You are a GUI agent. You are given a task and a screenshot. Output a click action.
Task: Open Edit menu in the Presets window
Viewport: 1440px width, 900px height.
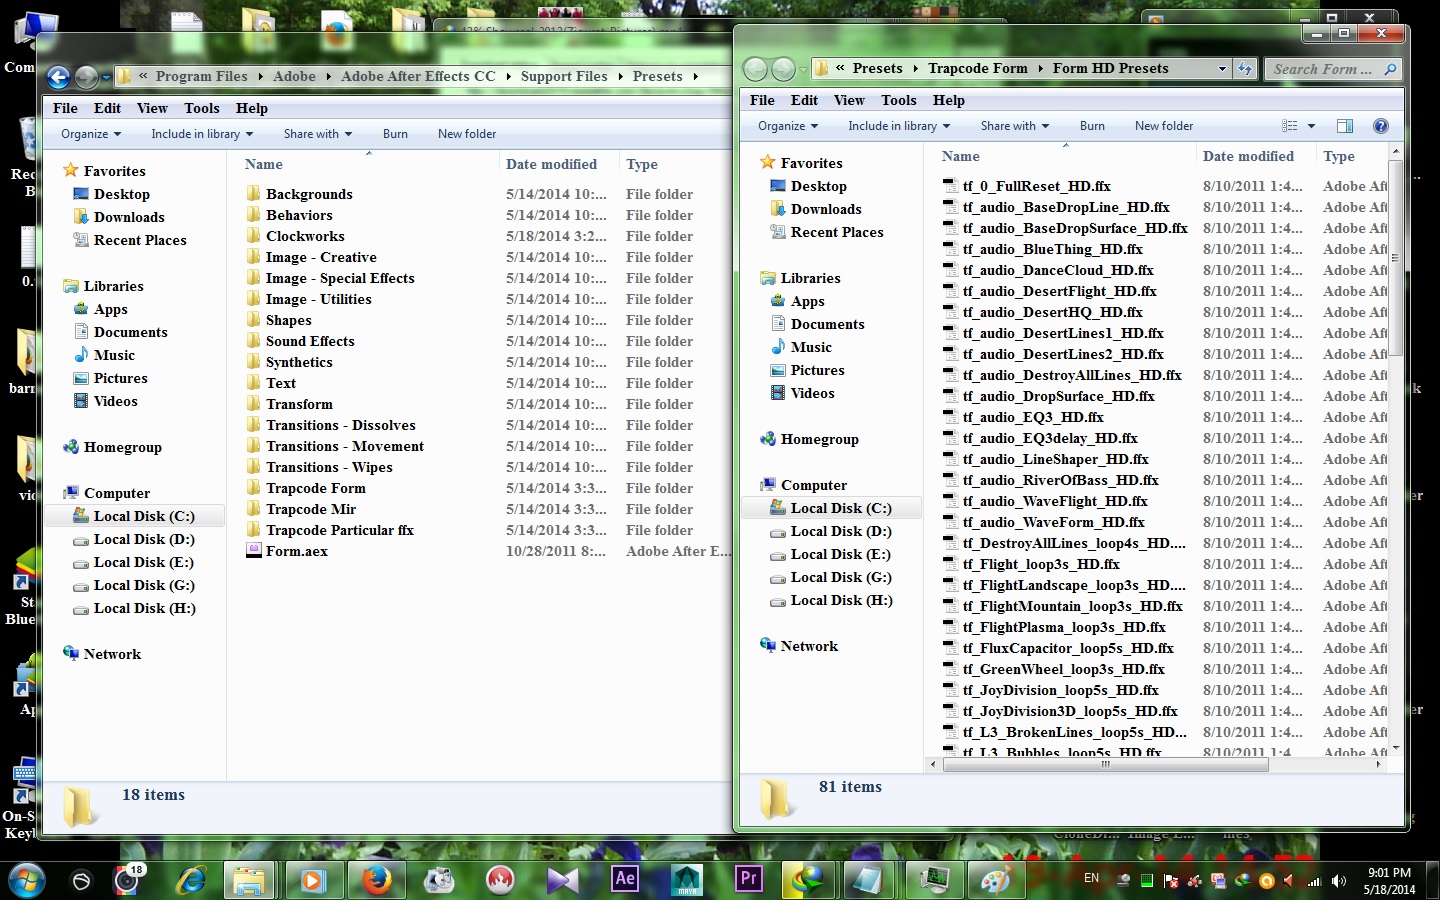pyautogui.click(x=107, y=108)
